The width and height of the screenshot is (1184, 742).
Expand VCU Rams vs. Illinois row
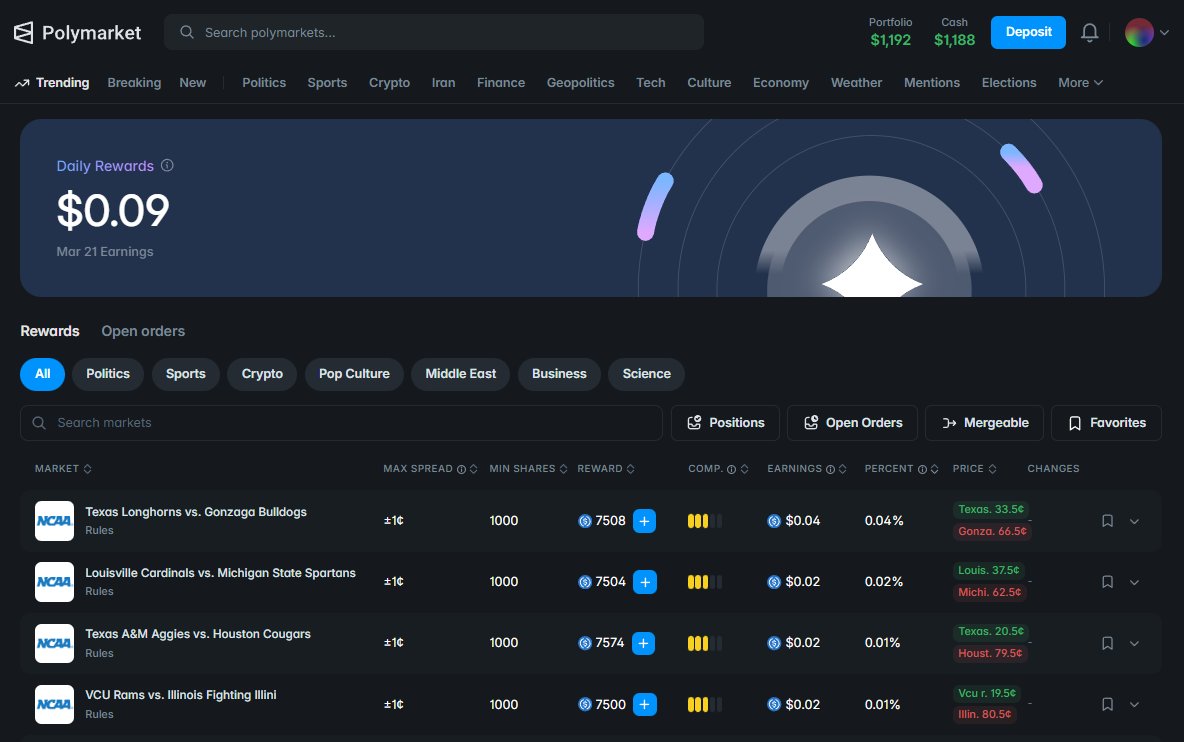tap(1134, 705)
